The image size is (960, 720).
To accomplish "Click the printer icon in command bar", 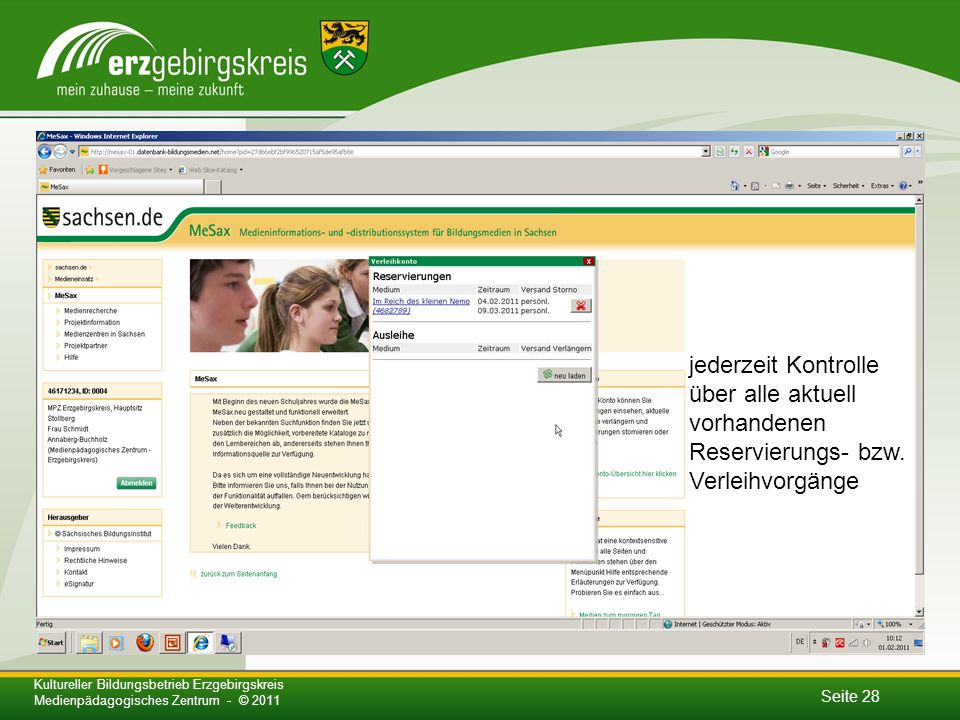I will click(x=790, y=186).
